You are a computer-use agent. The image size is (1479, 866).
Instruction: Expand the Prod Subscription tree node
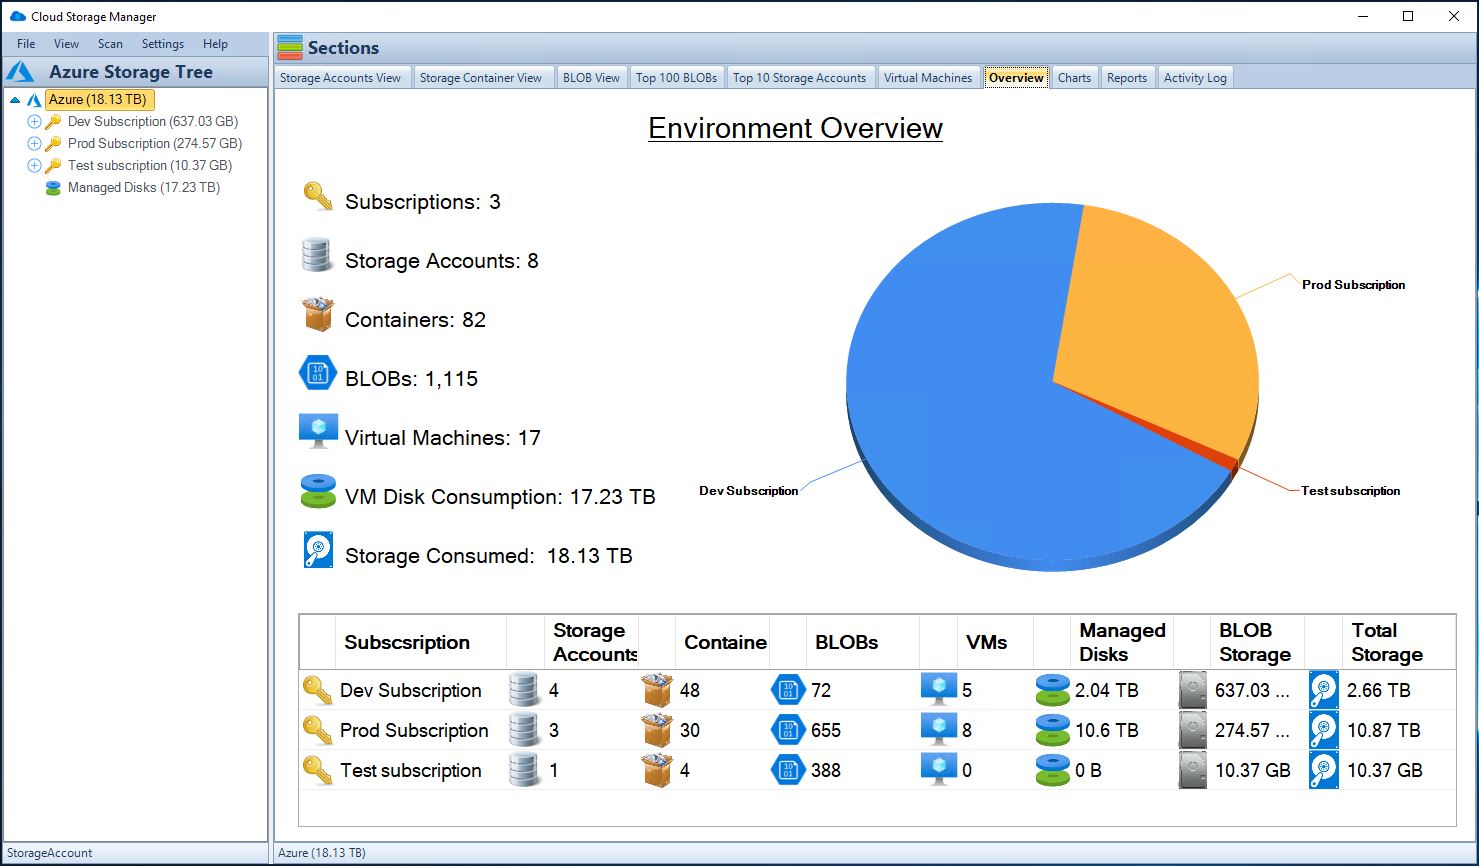click(x=34, y=143)
